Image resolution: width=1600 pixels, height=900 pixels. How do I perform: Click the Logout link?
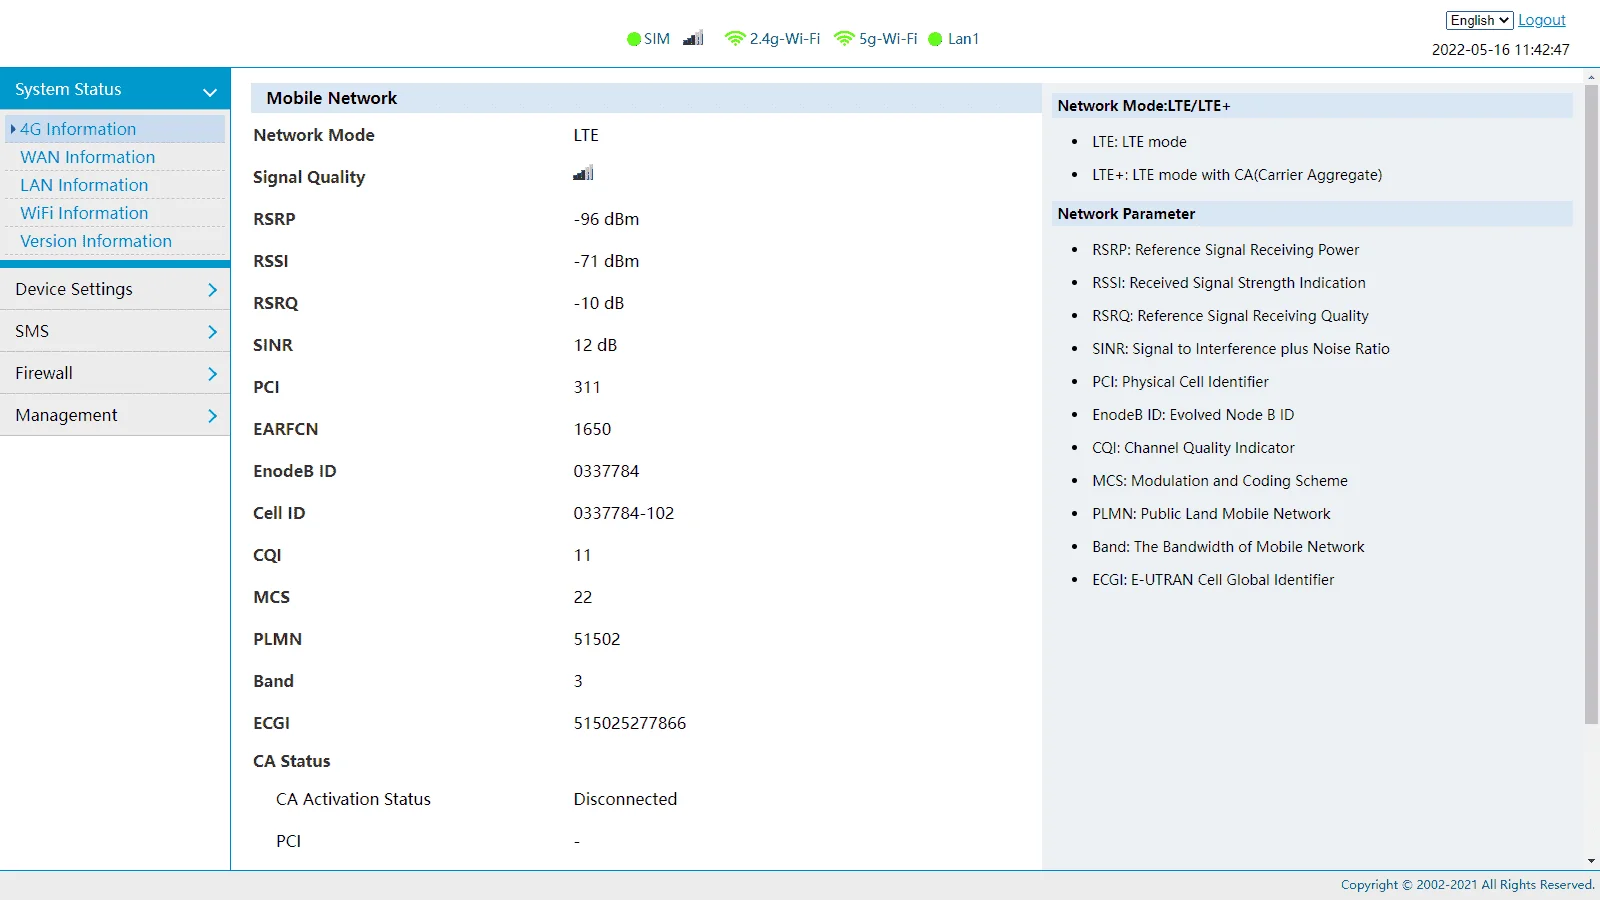pos(1541,20)
